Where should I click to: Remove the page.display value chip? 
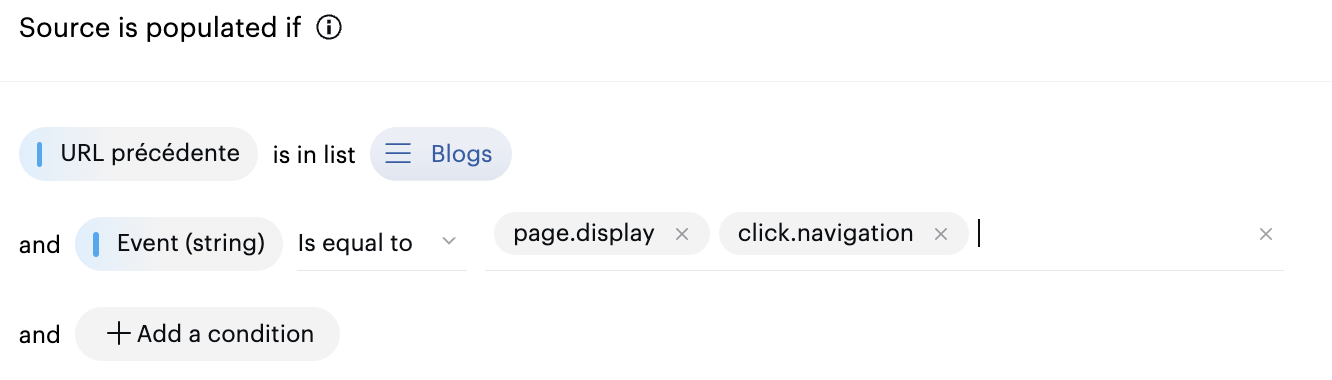pos(682,234)
